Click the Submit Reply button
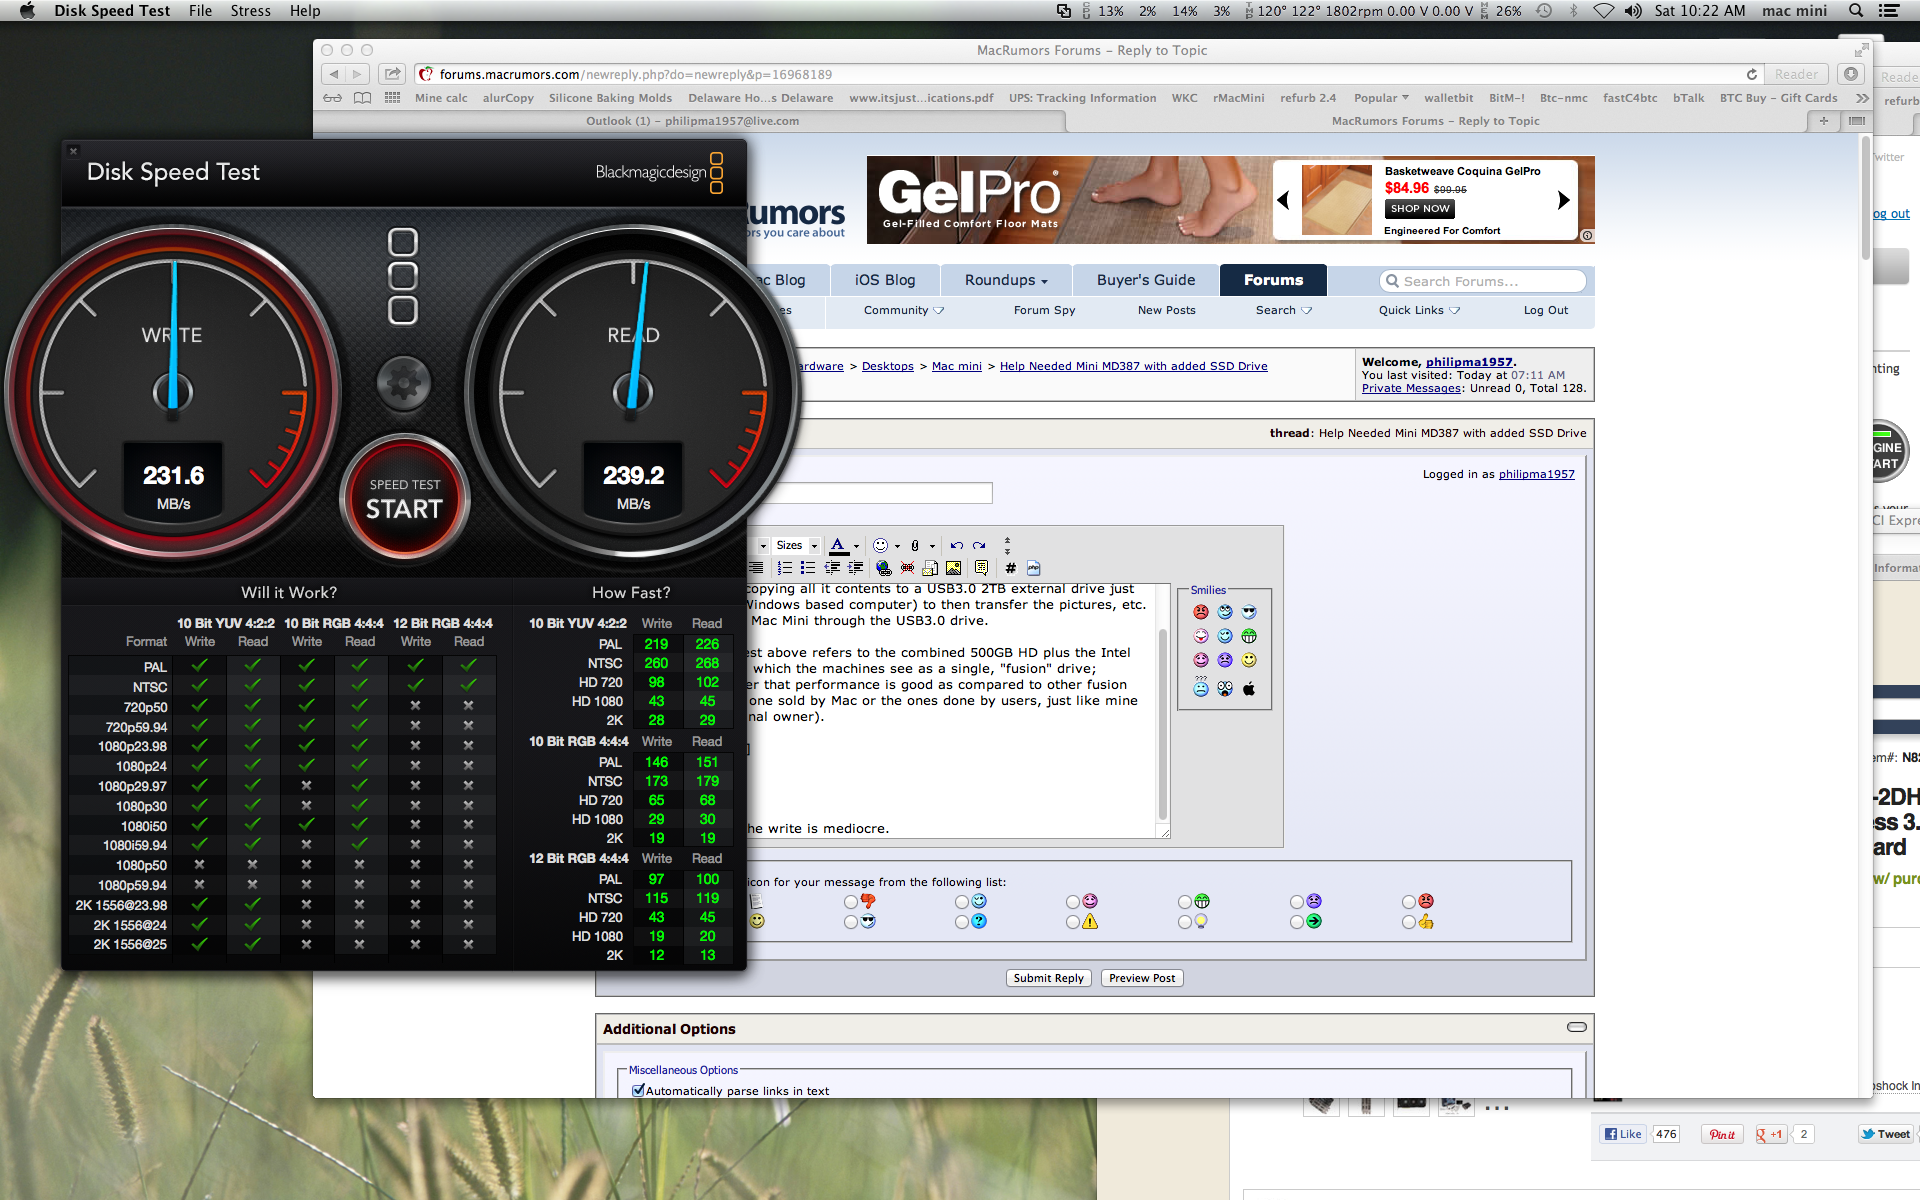1920x1200 pixels. tap(1048, 978)
